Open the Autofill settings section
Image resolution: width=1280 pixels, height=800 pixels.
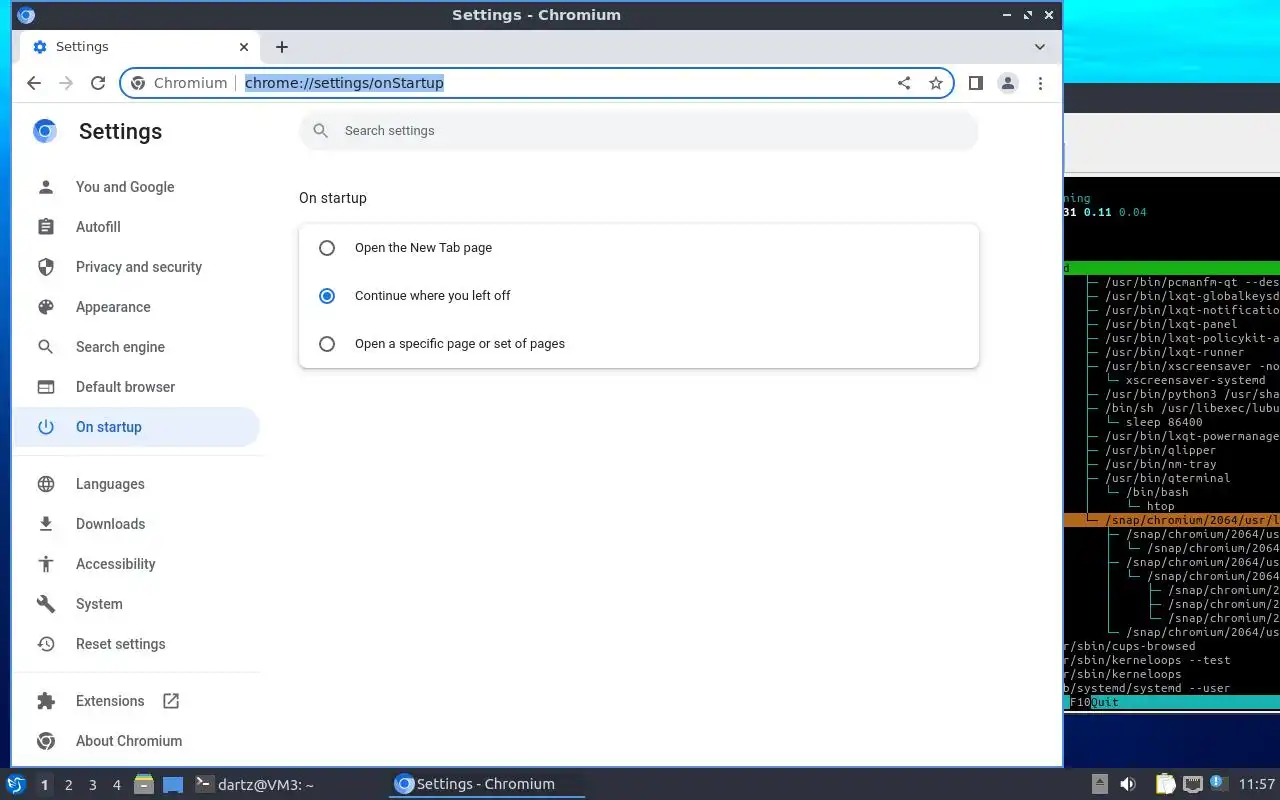click(136, 227)
